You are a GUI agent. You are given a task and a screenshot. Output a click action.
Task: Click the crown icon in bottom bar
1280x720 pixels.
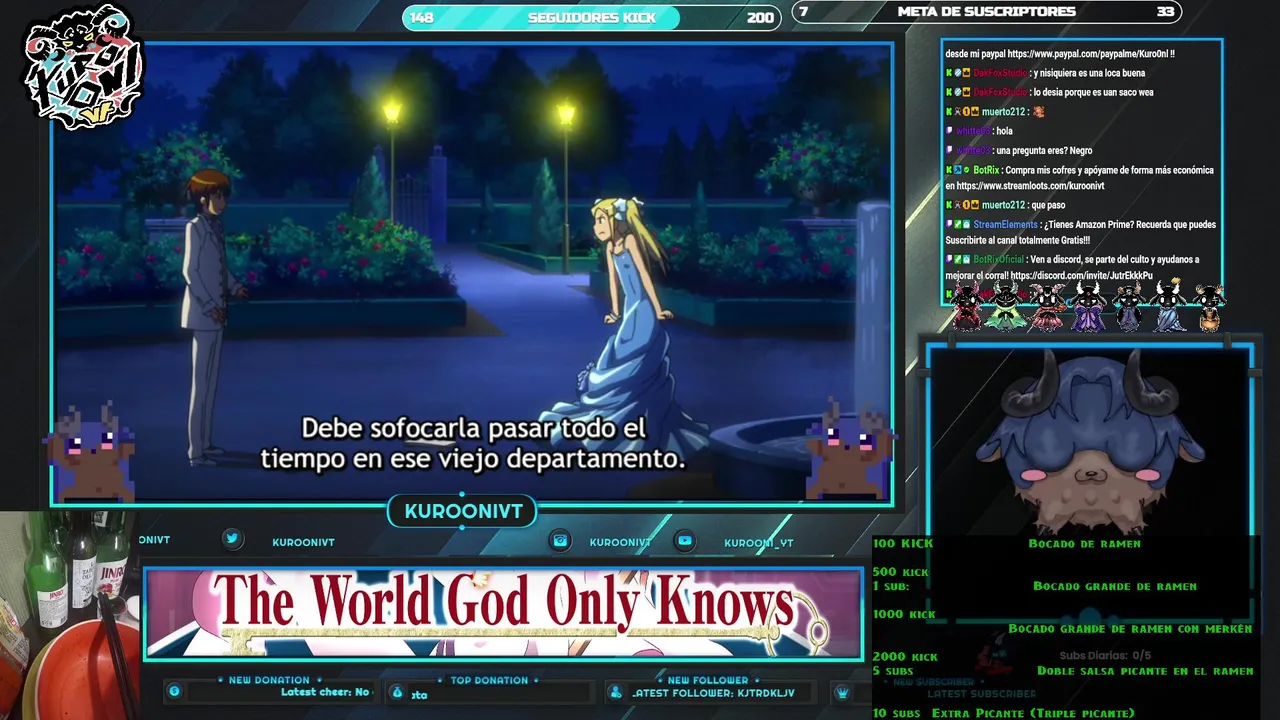[842, 692]
